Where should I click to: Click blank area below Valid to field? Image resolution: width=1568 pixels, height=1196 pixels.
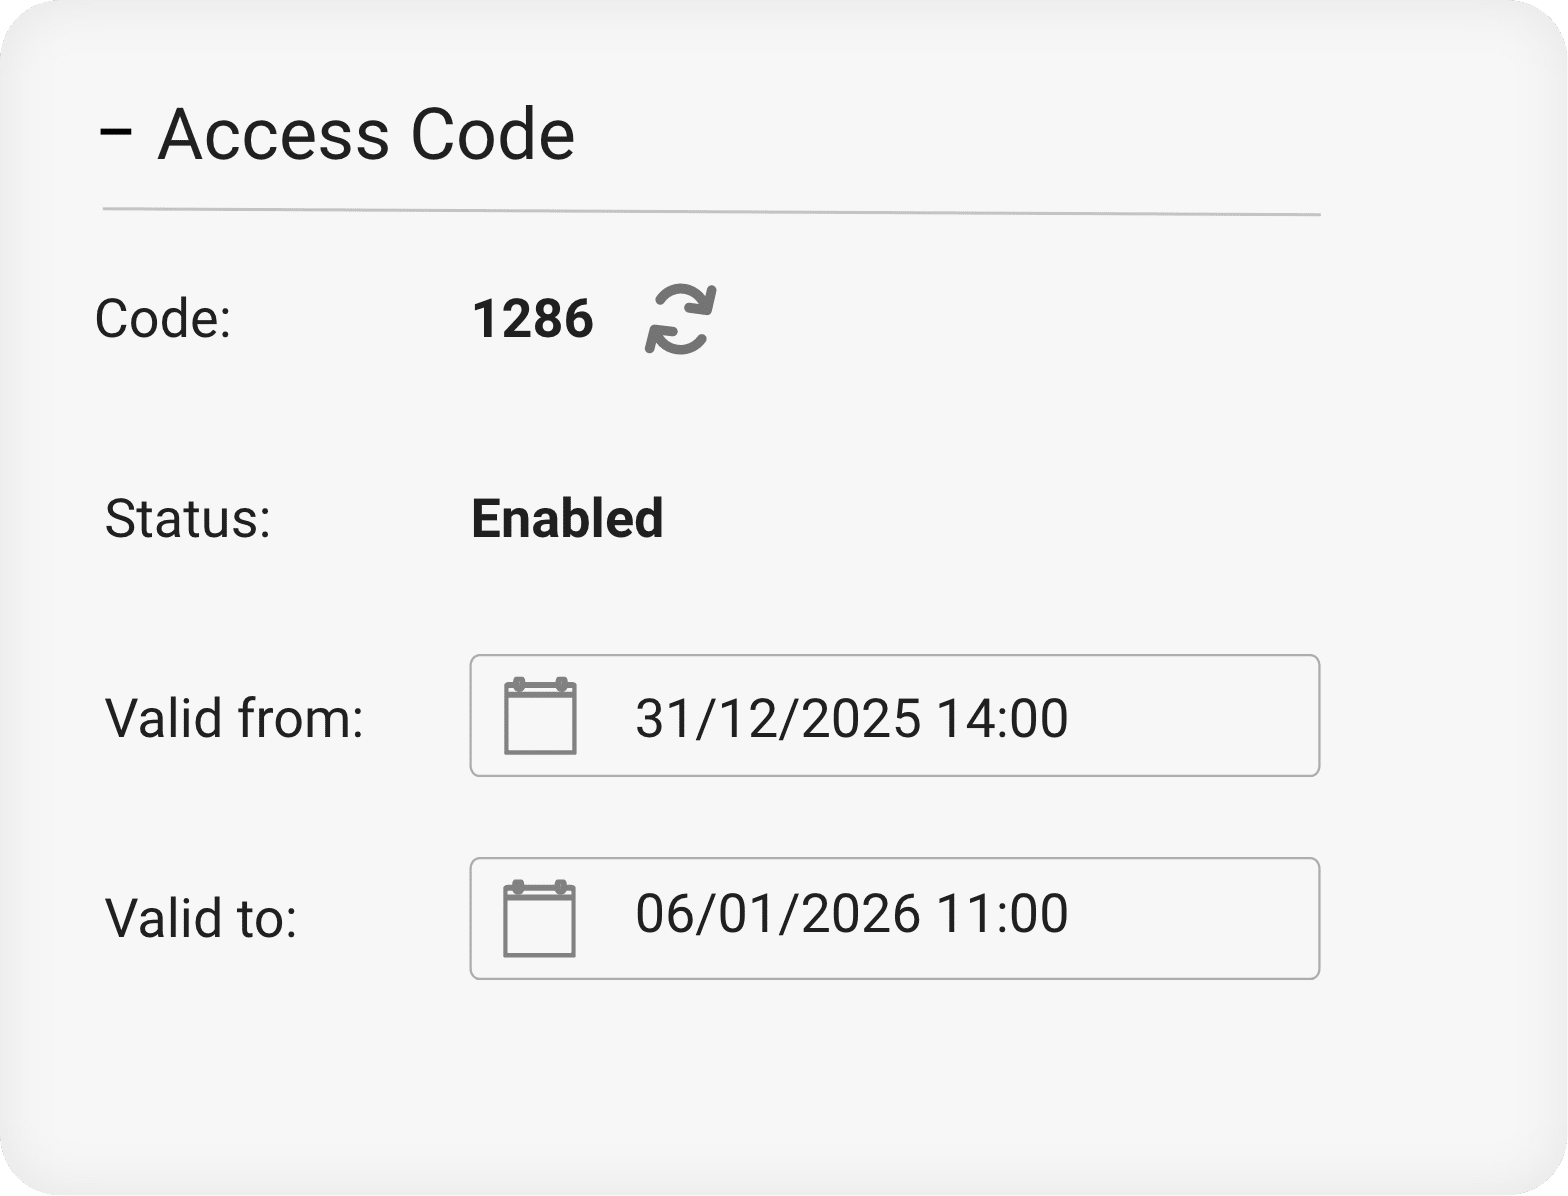pyautogui.click(x=800, y=1070)
